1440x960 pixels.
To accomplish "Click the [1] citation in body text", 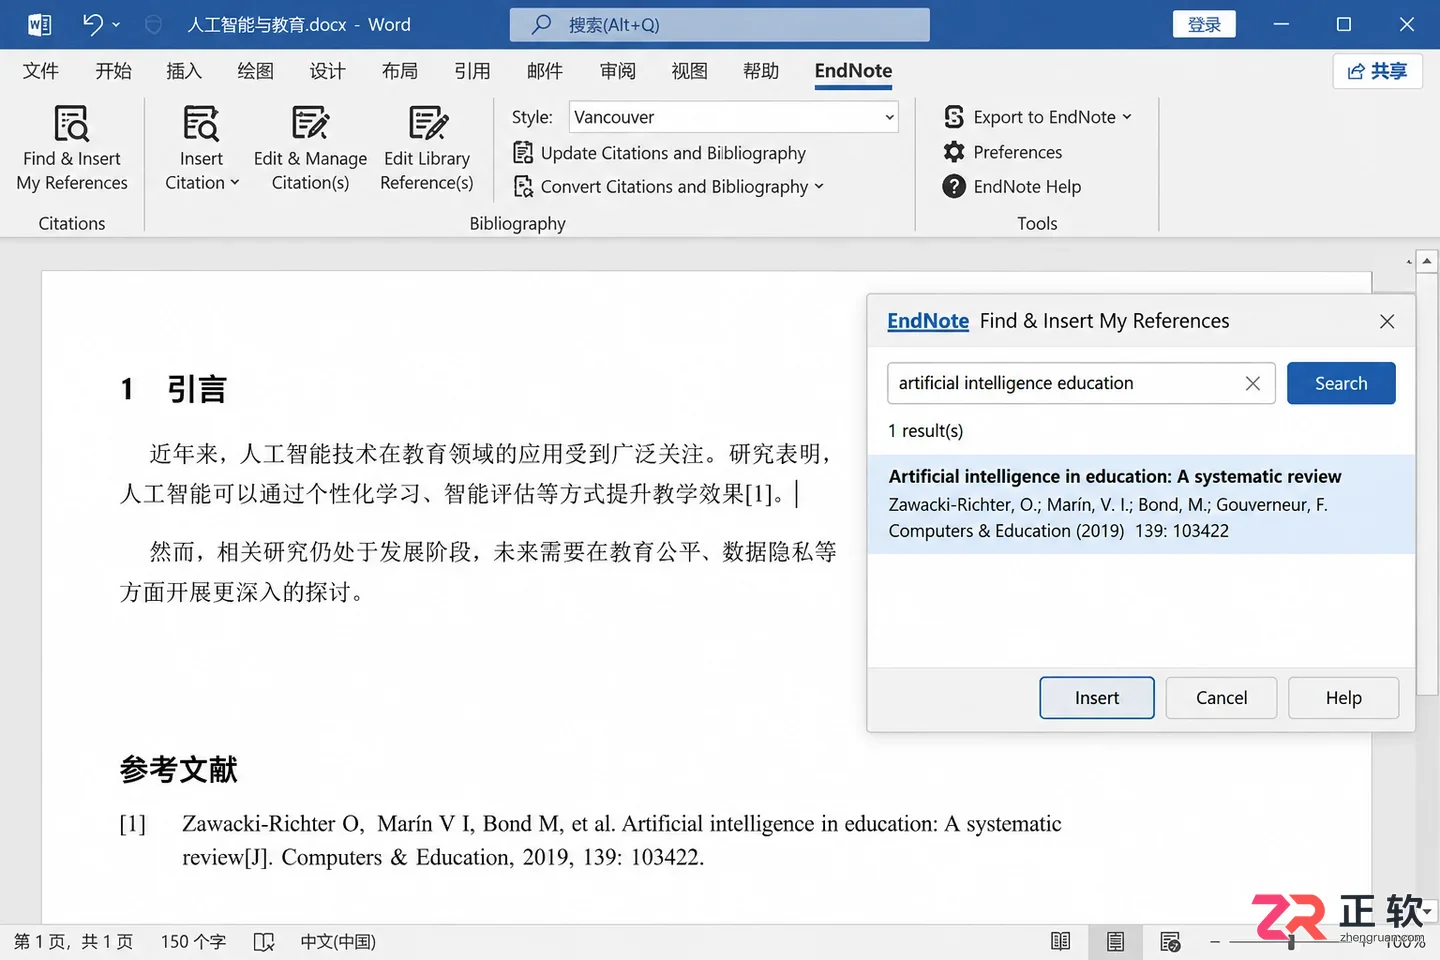I will click(x=758, y=494).
